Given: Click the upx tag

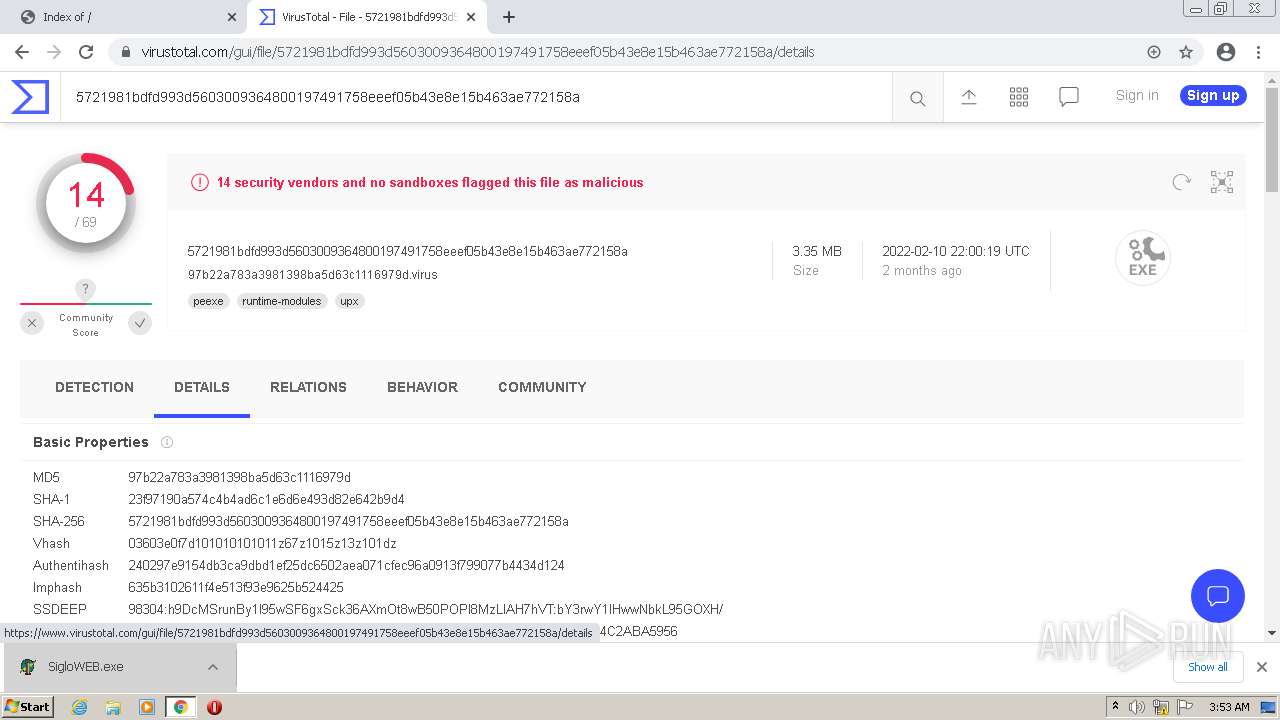Looking at the screenshot, I should [349, 301].
